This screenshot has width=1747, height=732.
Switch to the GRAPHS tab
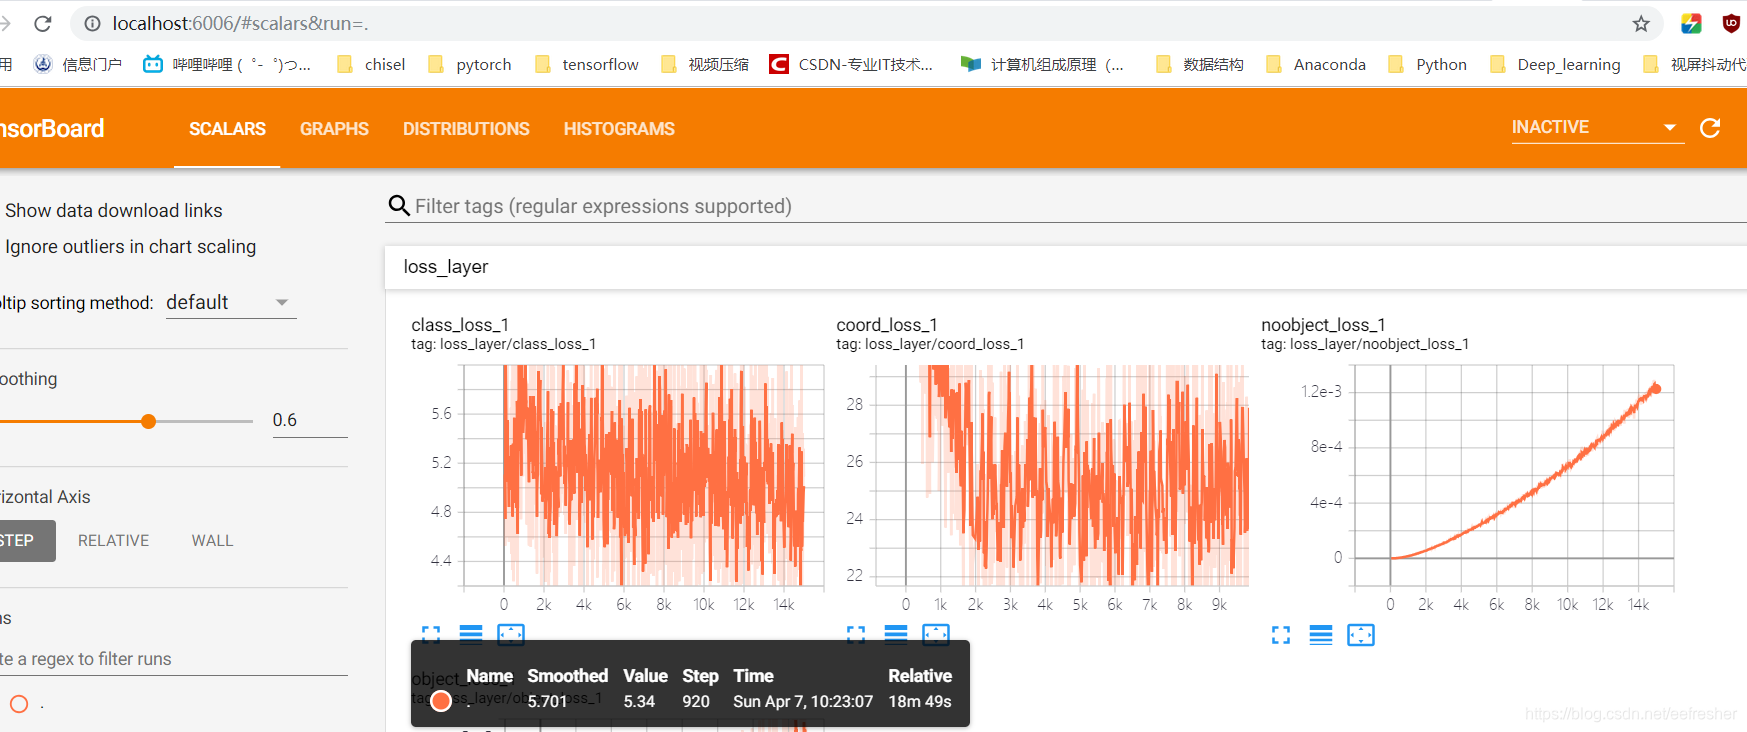pos(334,128)
